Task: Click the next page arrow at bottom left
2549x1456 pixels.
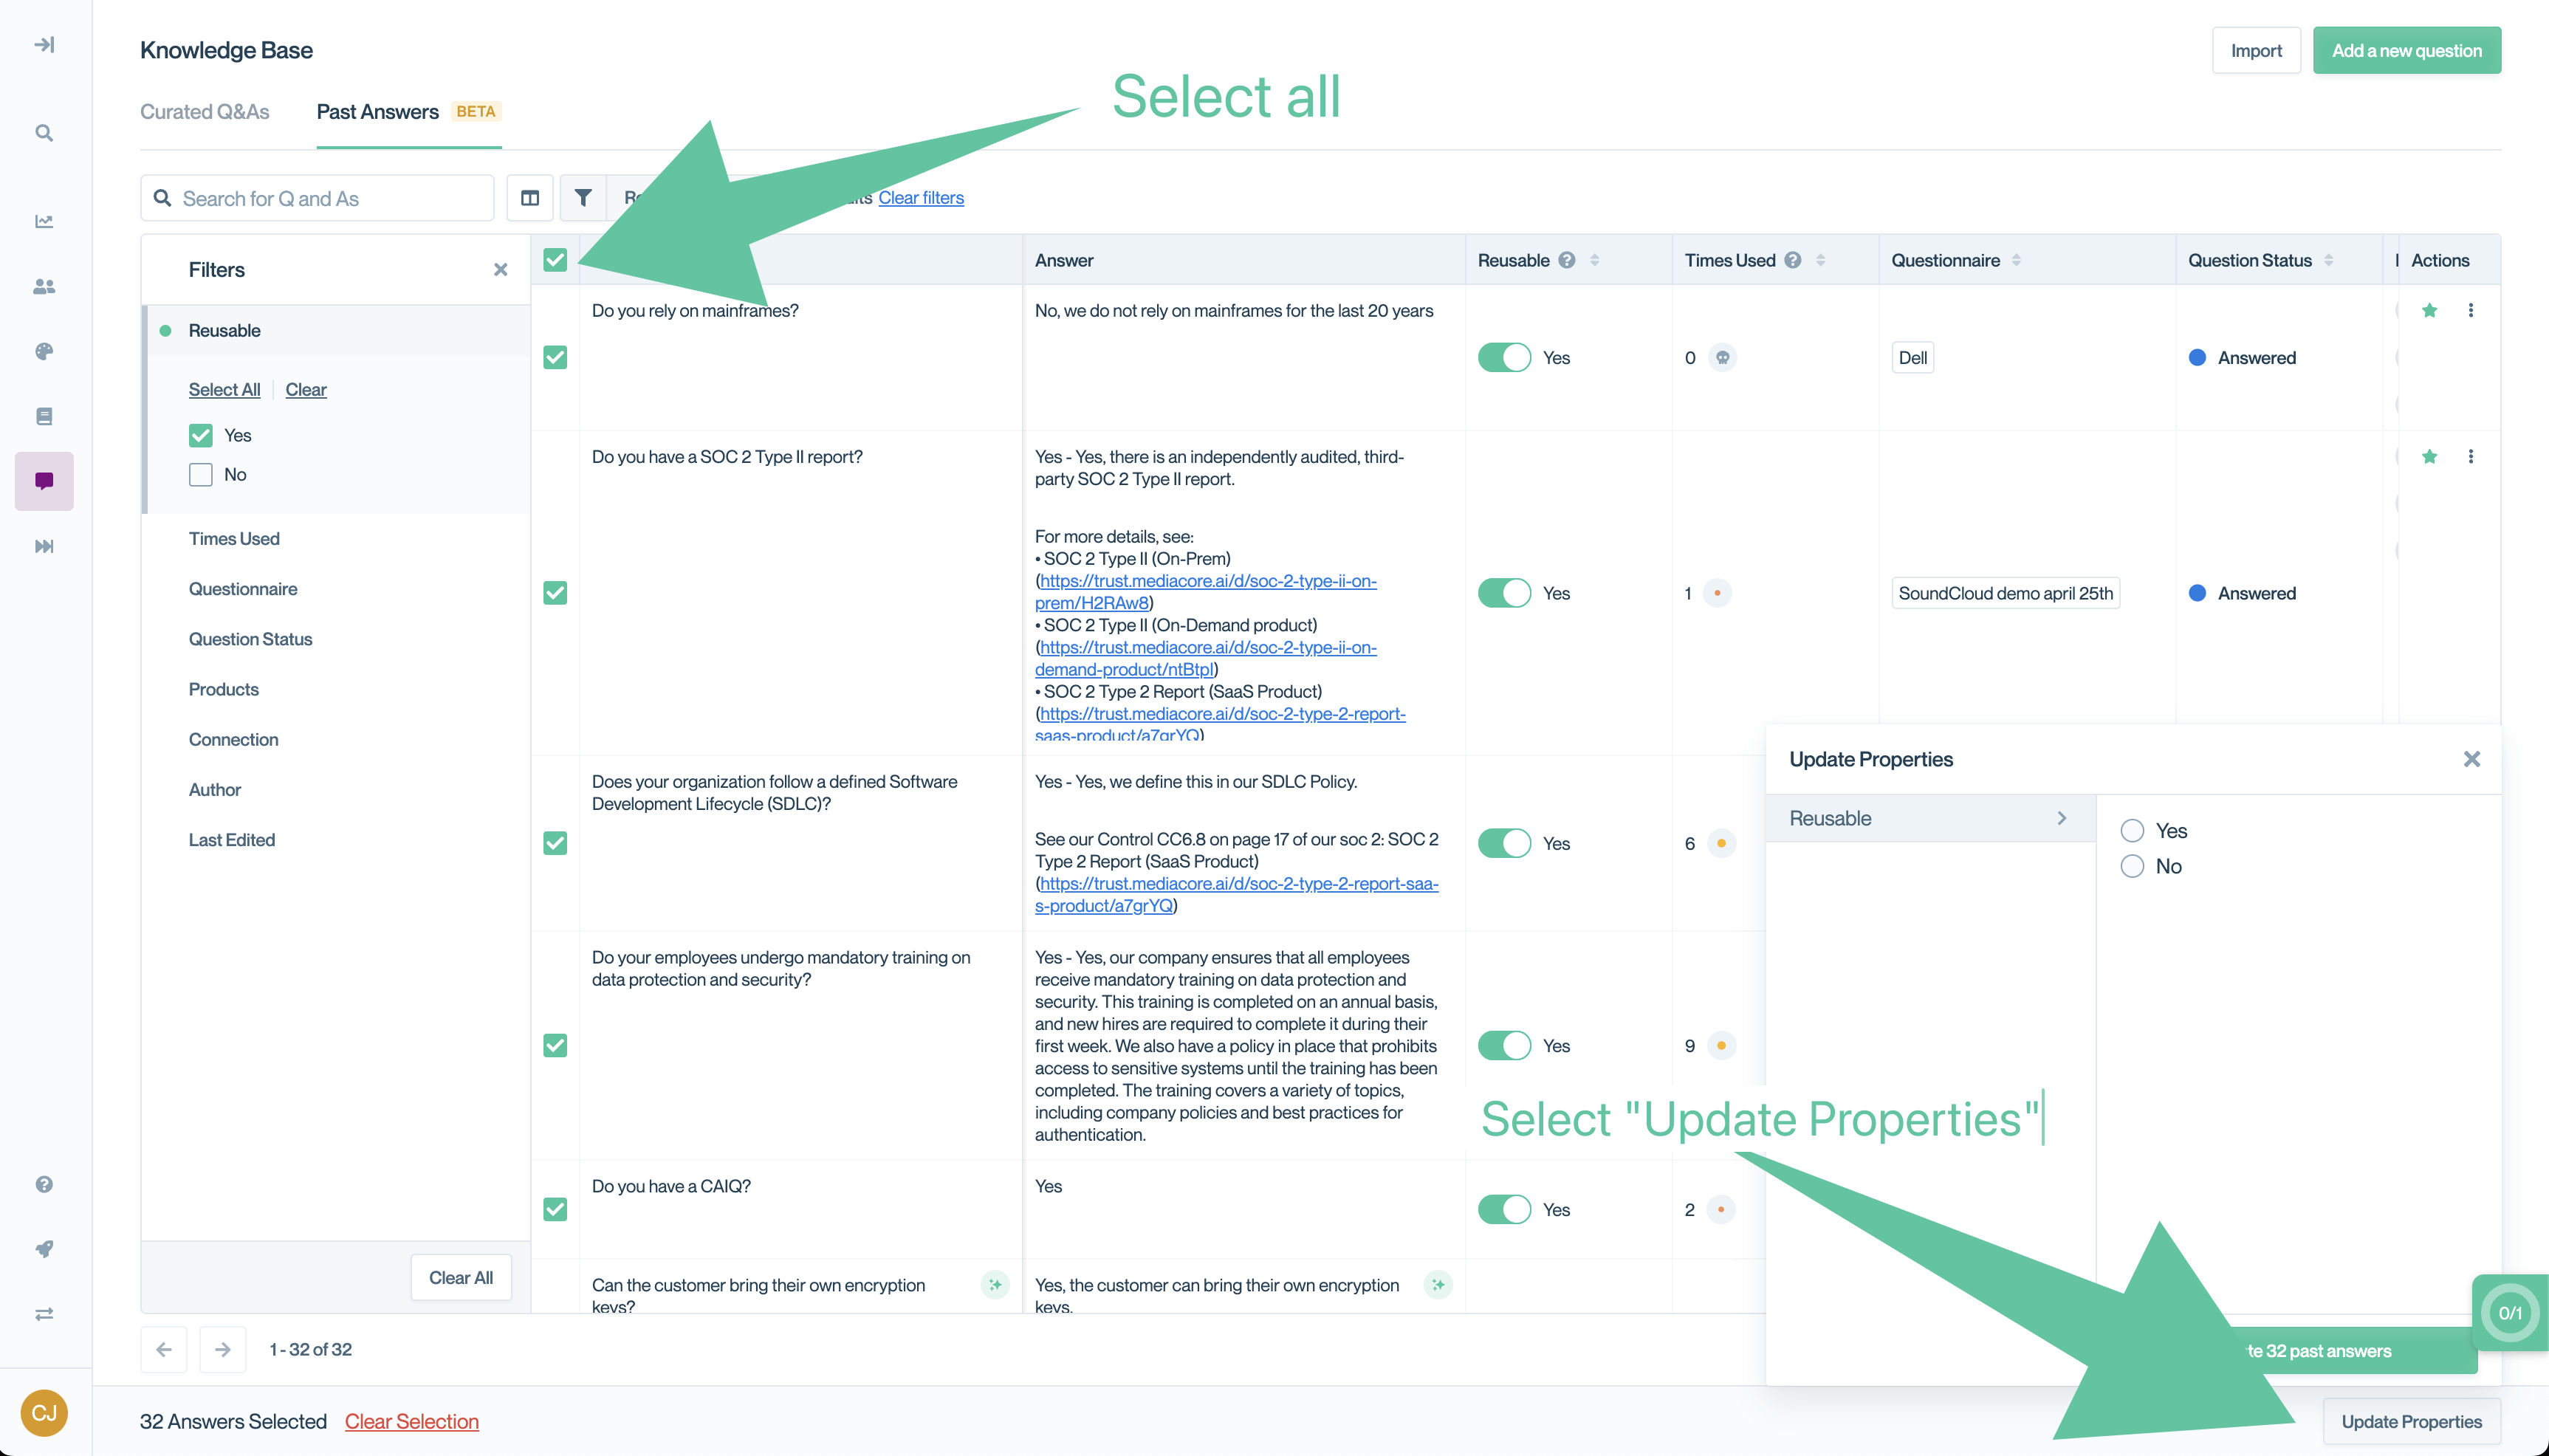Action: coord(222,1349)
